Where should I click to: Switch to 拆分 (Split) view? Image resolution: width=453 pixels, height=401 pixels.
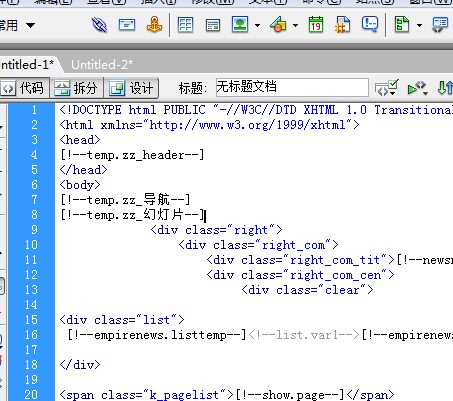(x=77, y=88)
